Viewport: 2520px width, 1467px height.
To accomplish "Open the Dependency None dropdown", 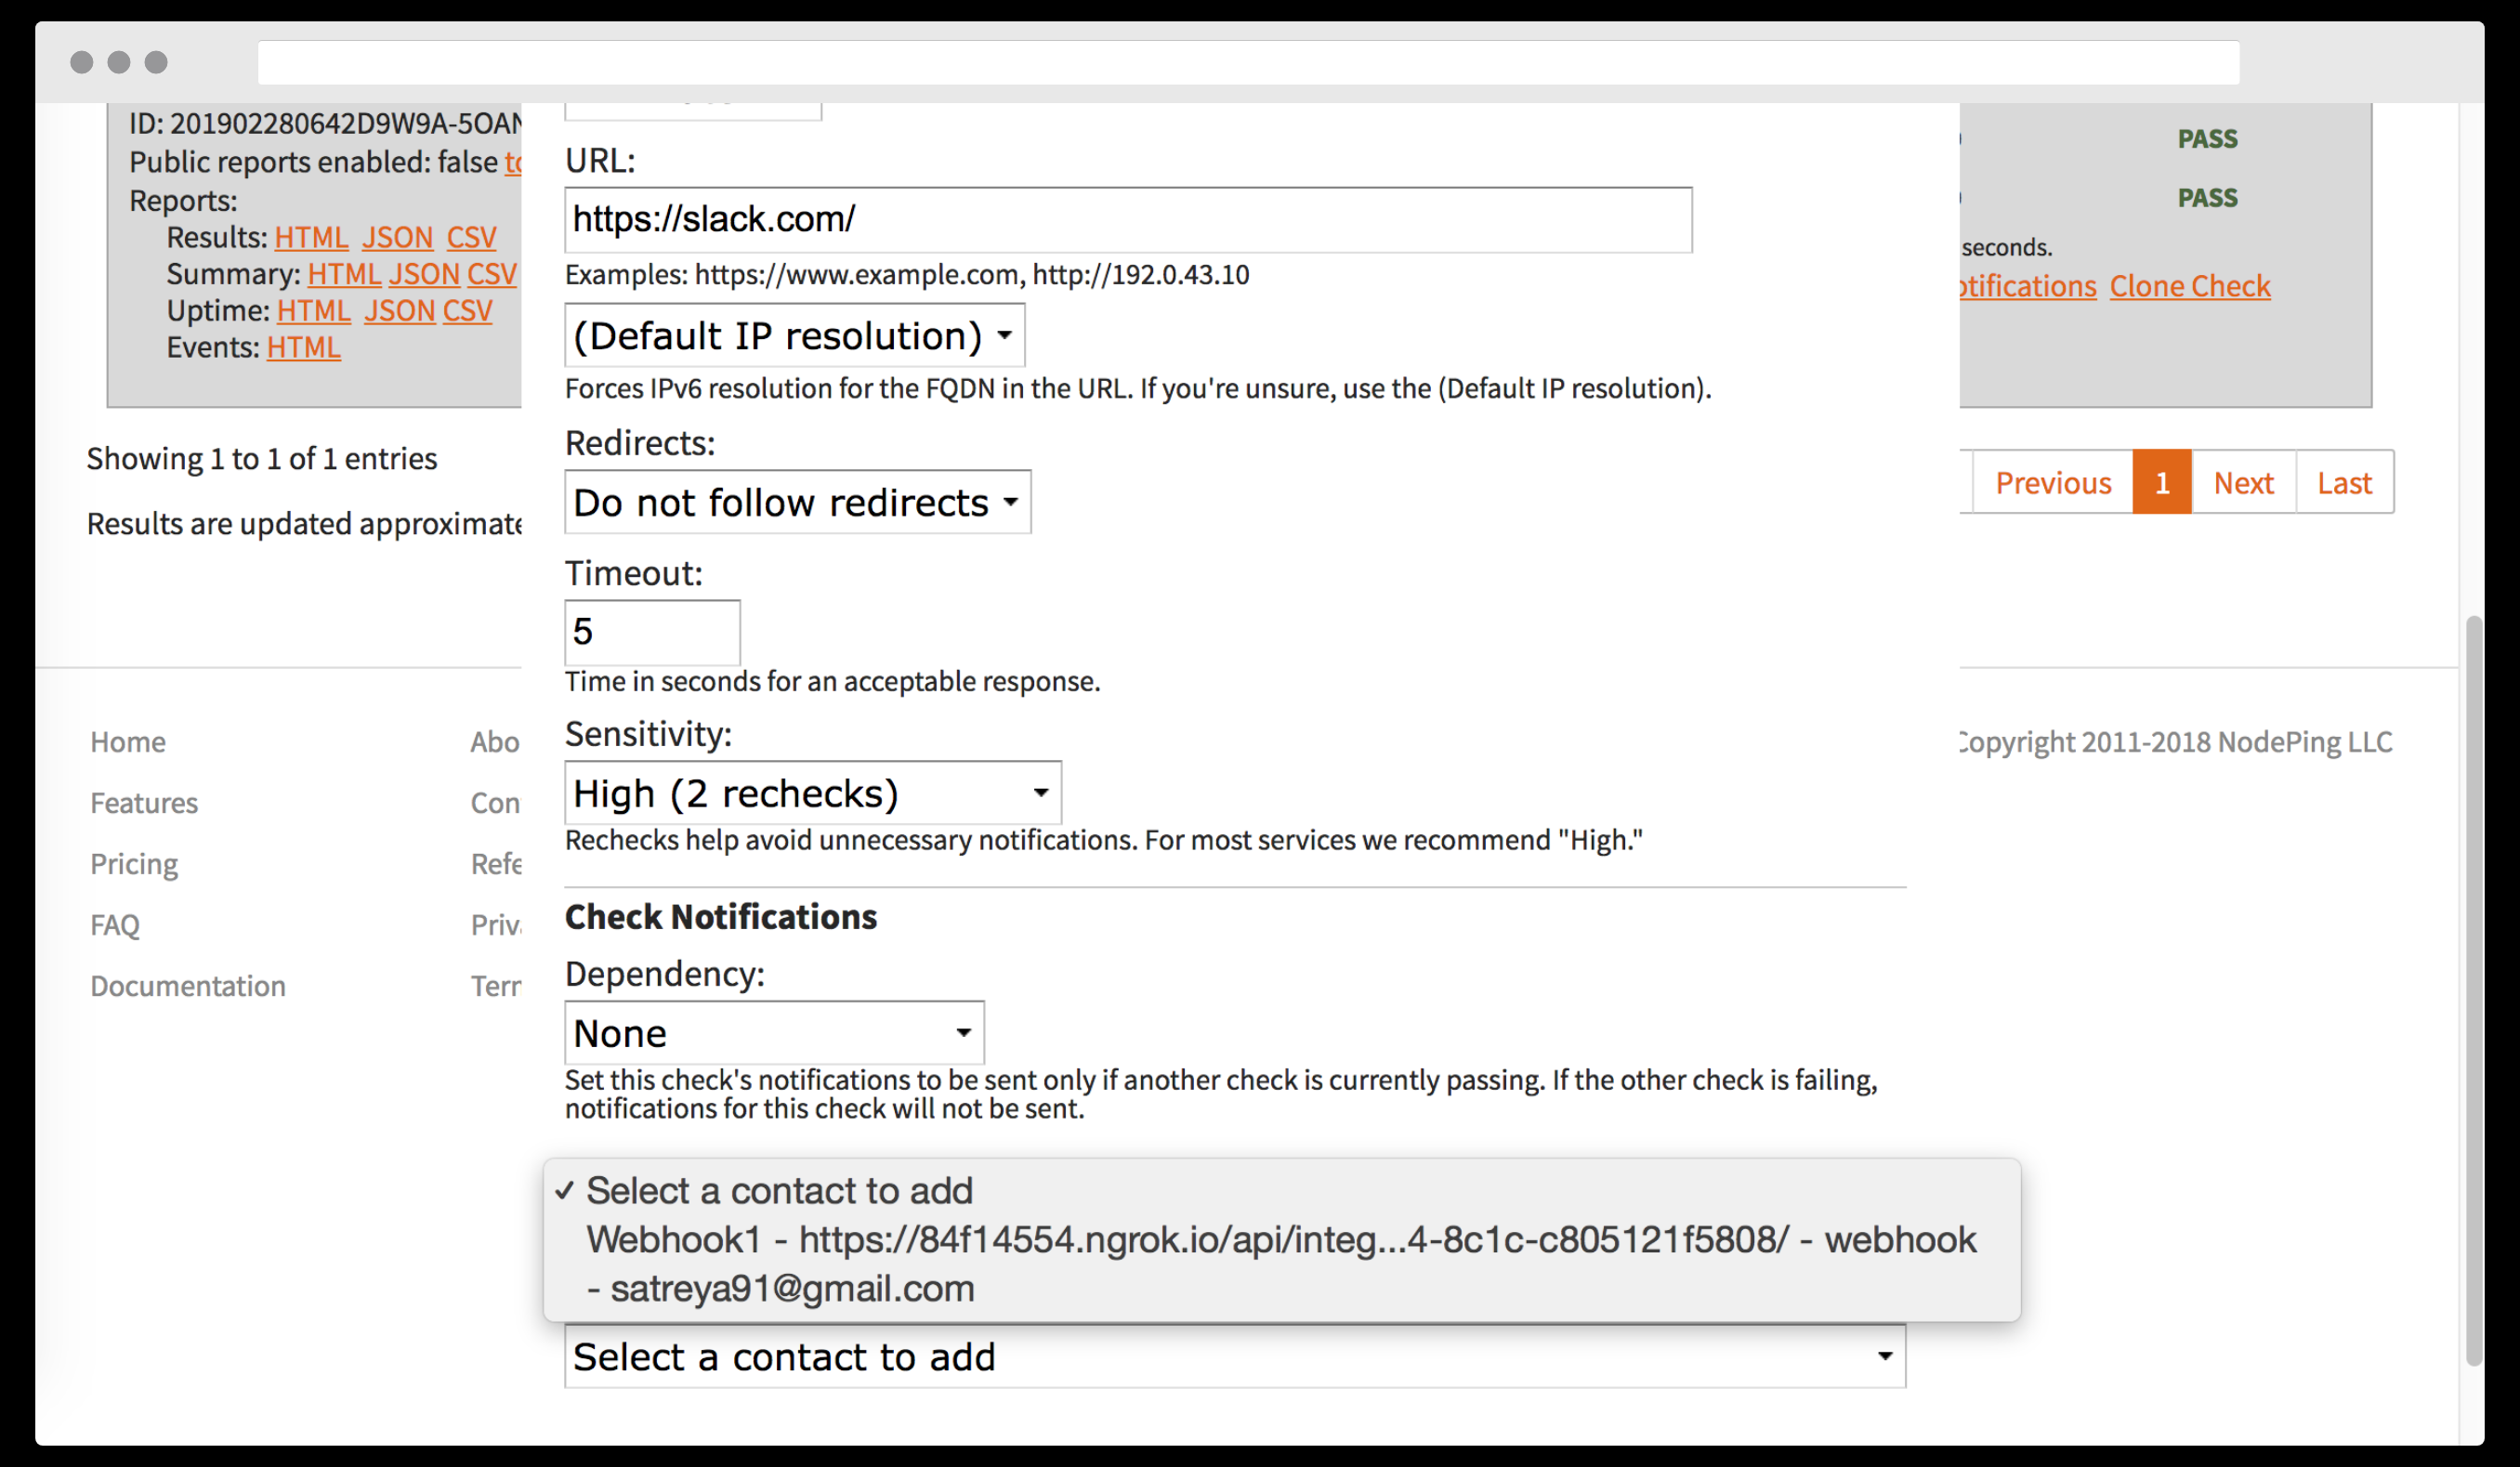I will tap(773, 1033).
